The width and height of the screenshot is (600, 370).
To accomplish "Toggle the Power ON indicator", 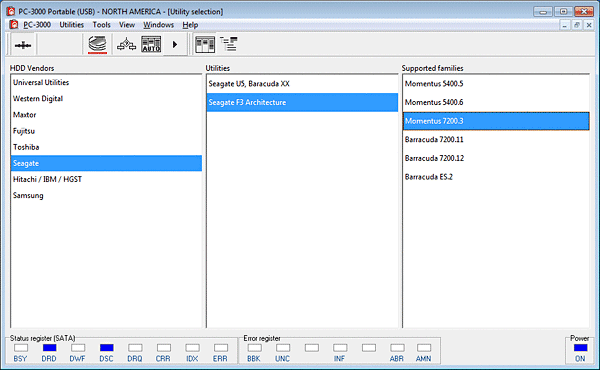I will 580,347.
